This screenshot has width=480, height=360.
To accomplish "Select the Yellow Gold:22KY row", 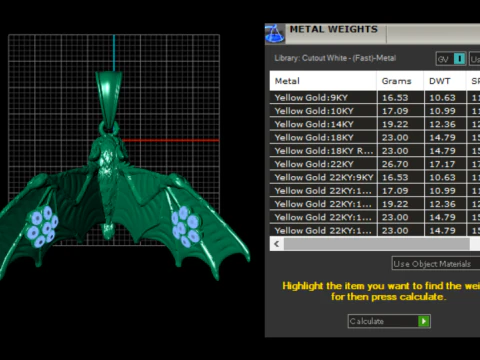I will (375, 164).
